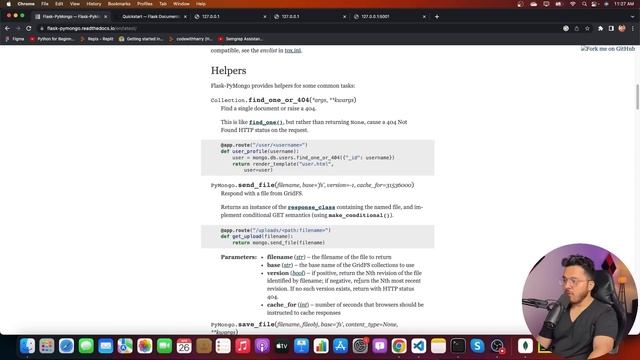
Task: Open Wi-Fi status in menu bar
Action: 573,4
